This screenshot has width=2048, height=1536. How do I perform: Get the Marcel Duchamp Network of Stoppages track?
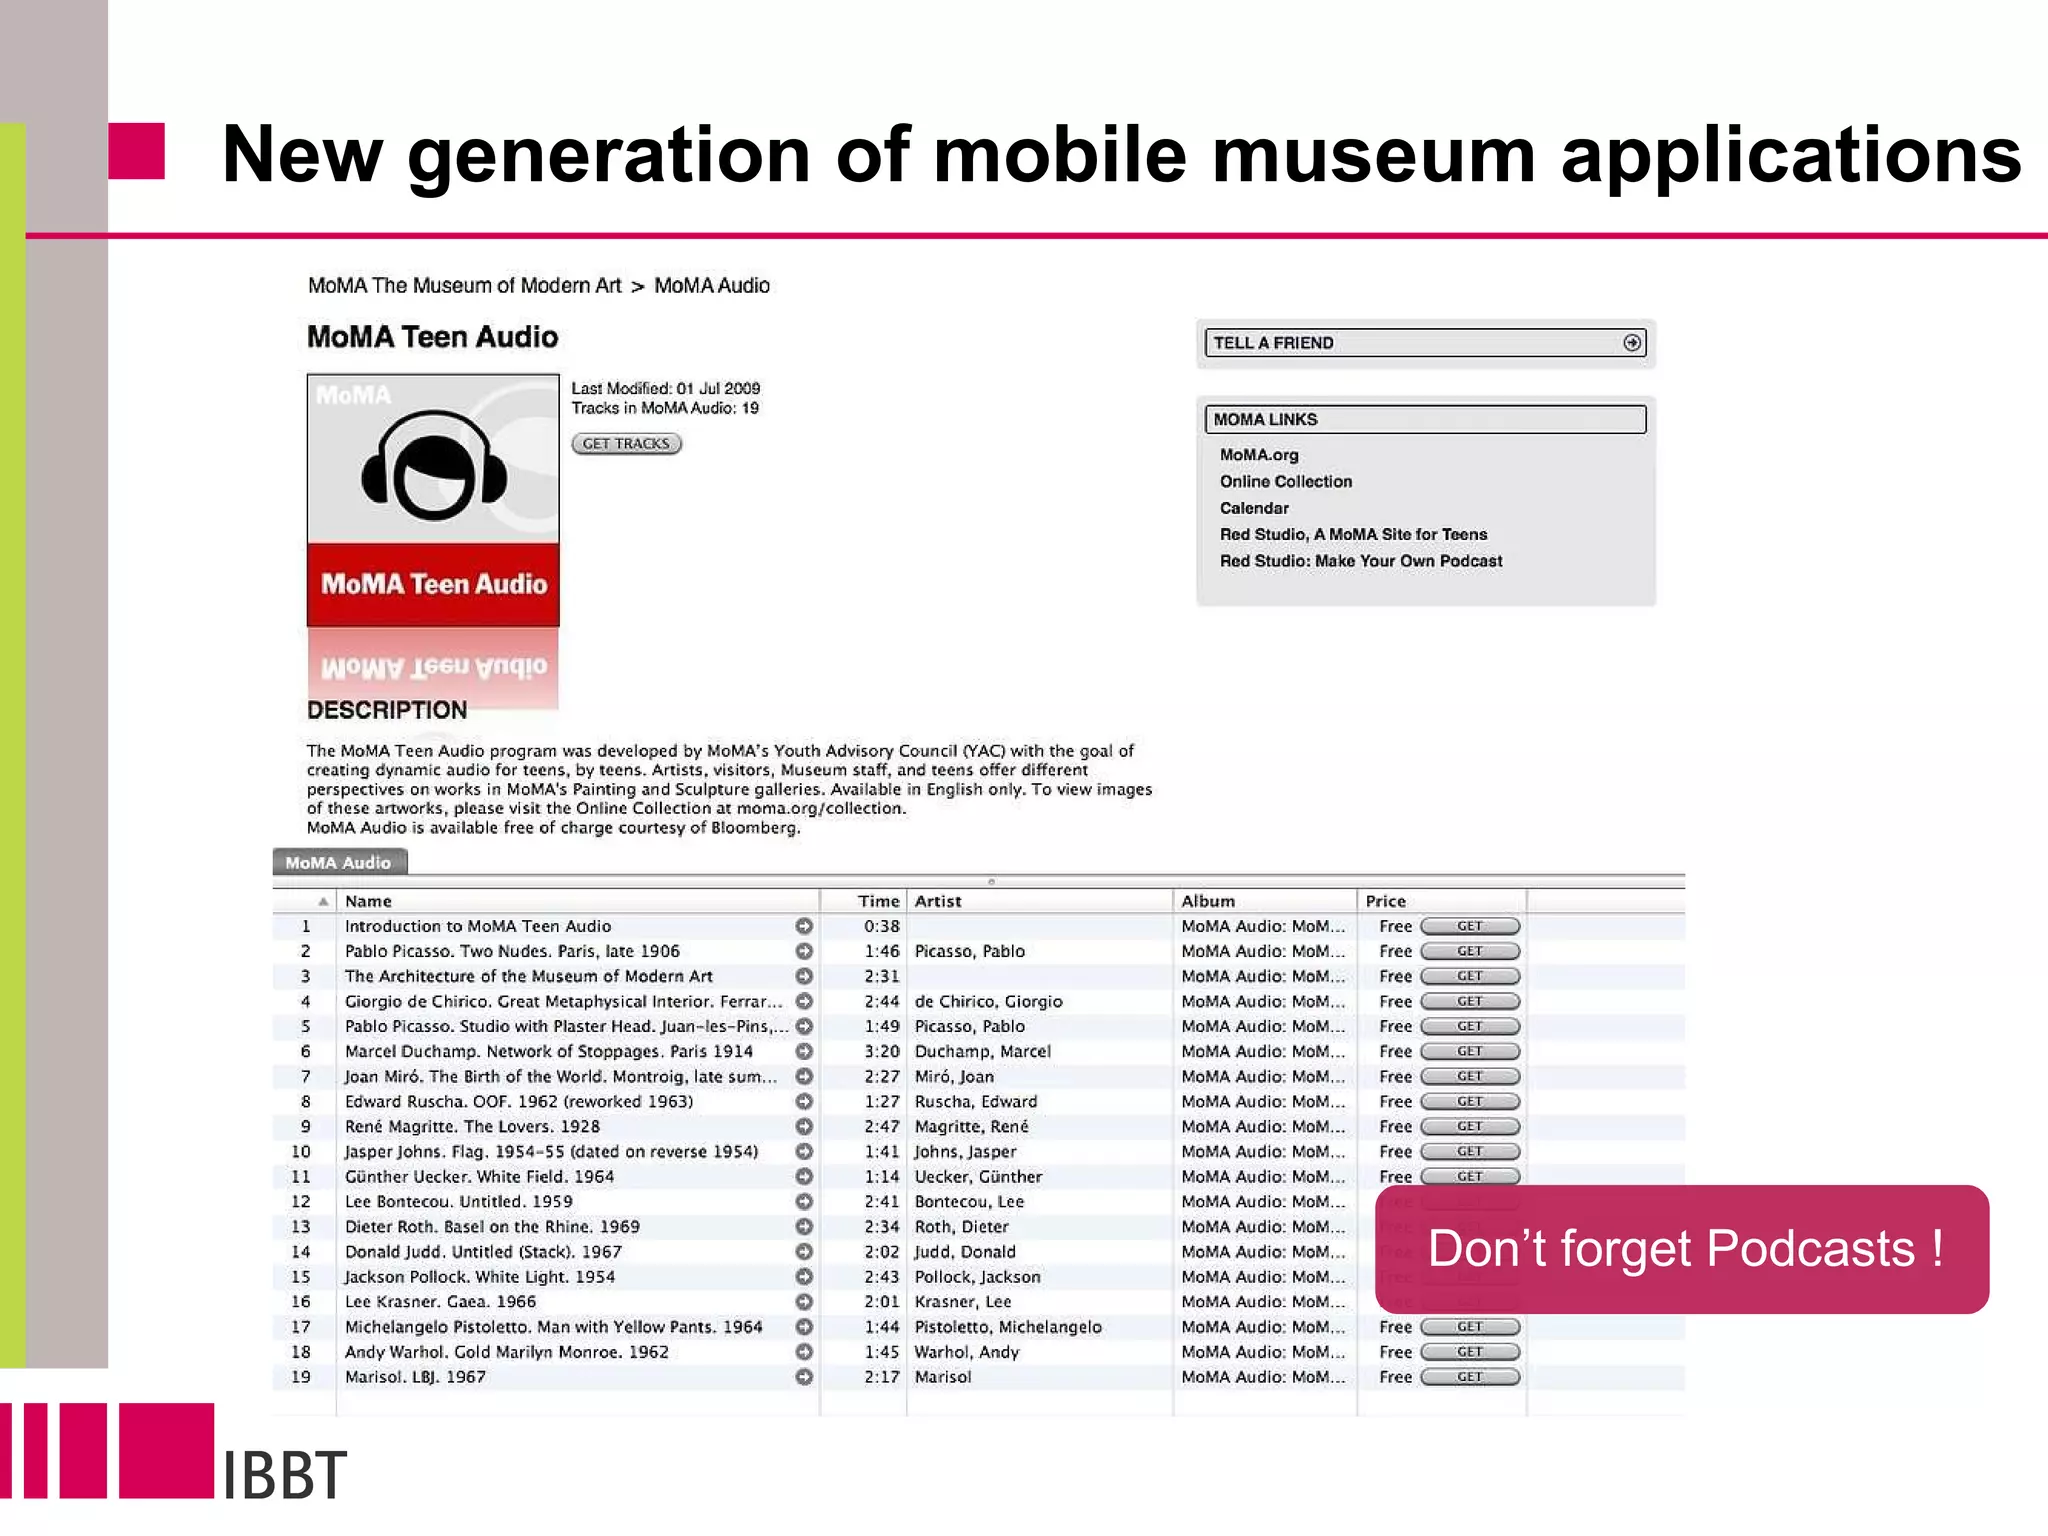click(1470, 1051)
